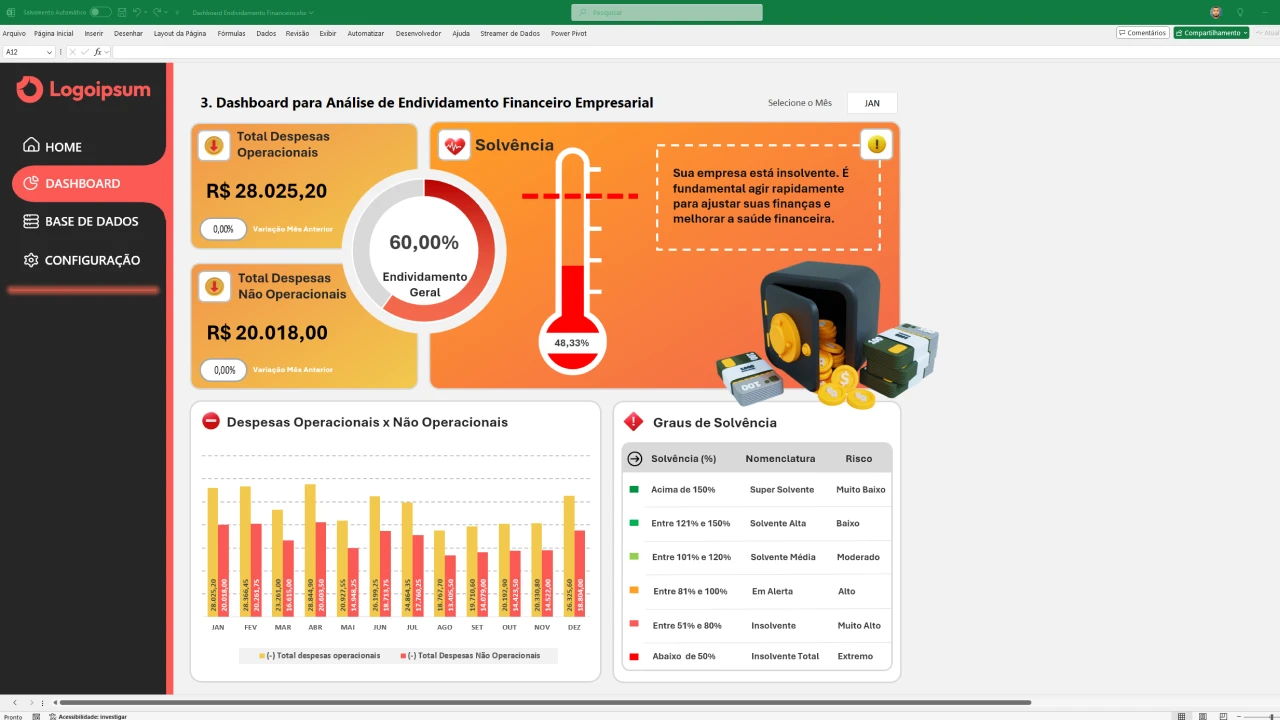The width and height of the screenshot is (1280, 720).
Task: Click the Undo arrow icon
Action: coord(137,12)
